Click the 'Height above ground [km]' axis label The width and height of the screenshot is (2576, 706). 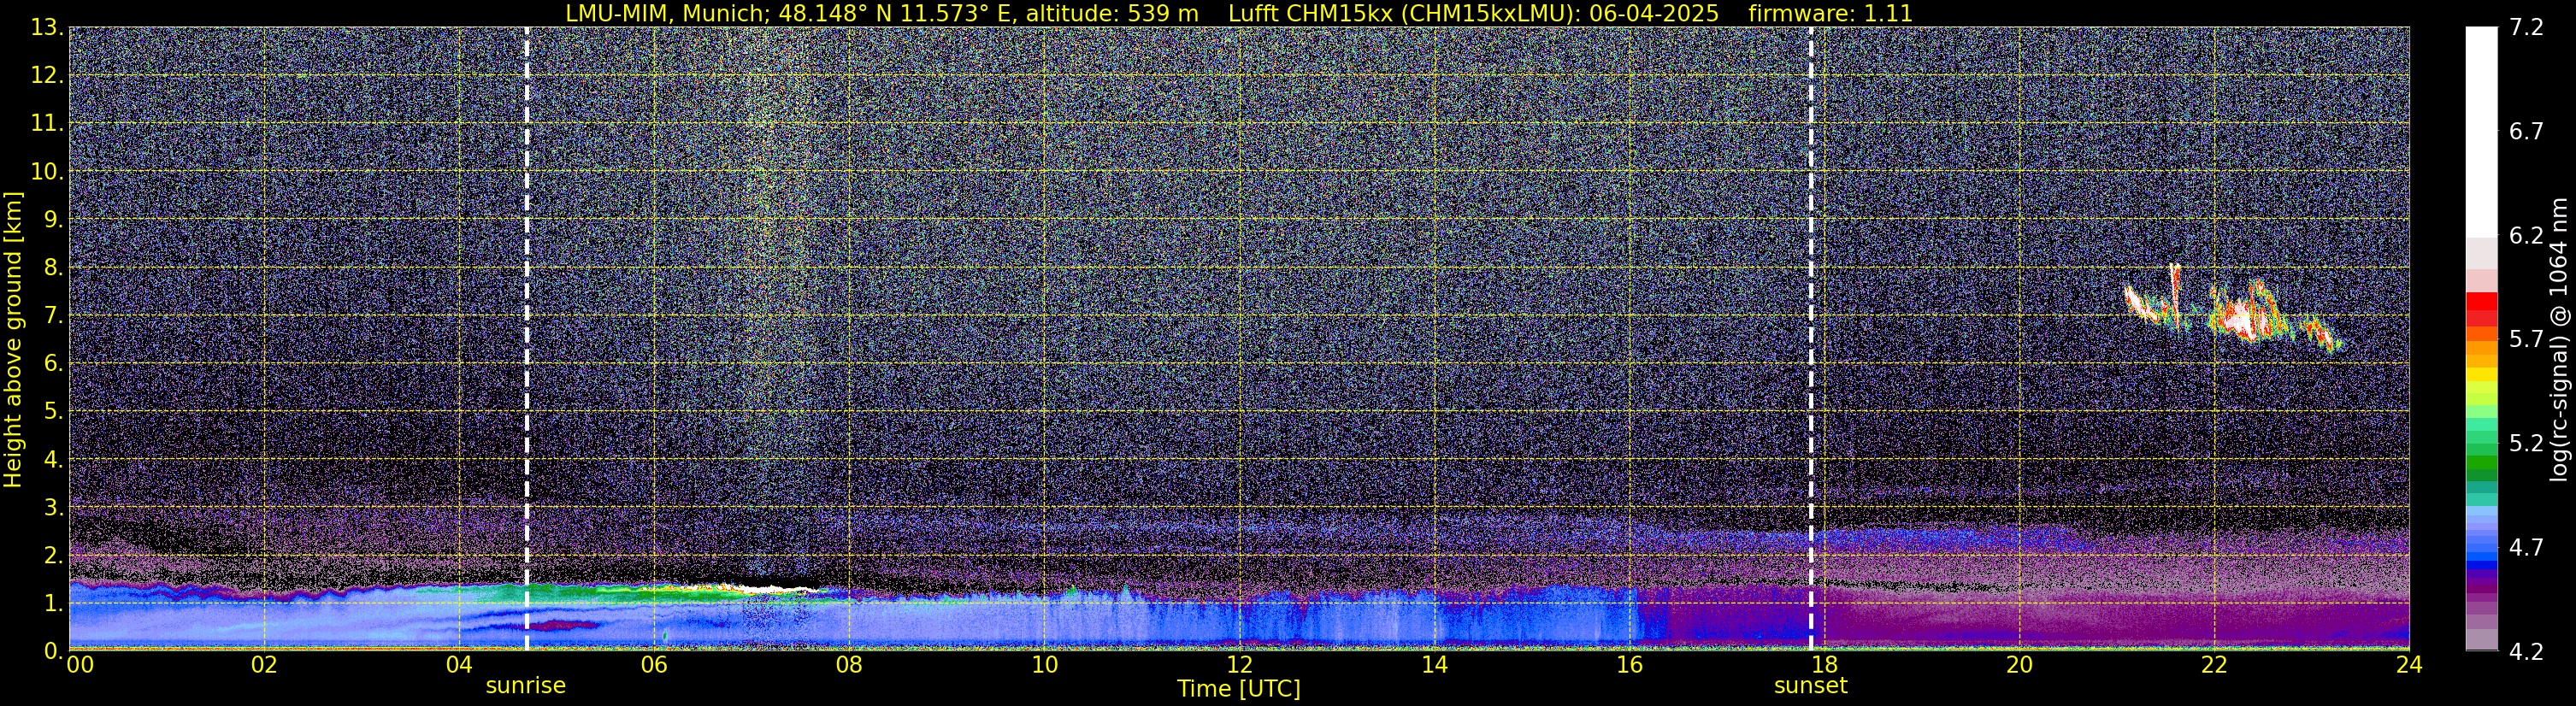[x=13, y=339]
